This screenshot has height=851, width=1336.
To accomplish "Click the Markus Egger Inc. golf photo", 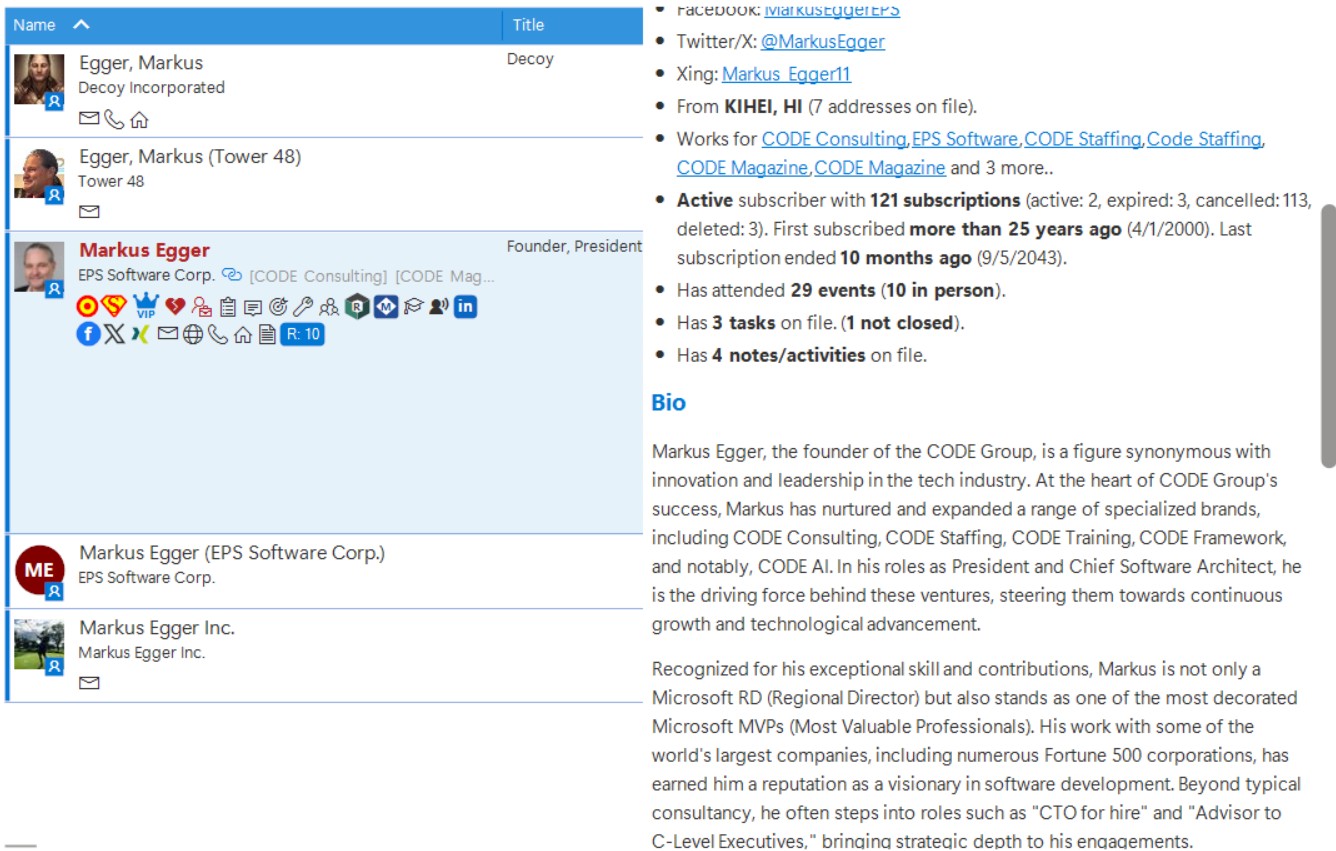I will pyautogui.click(x=39, y=646).
